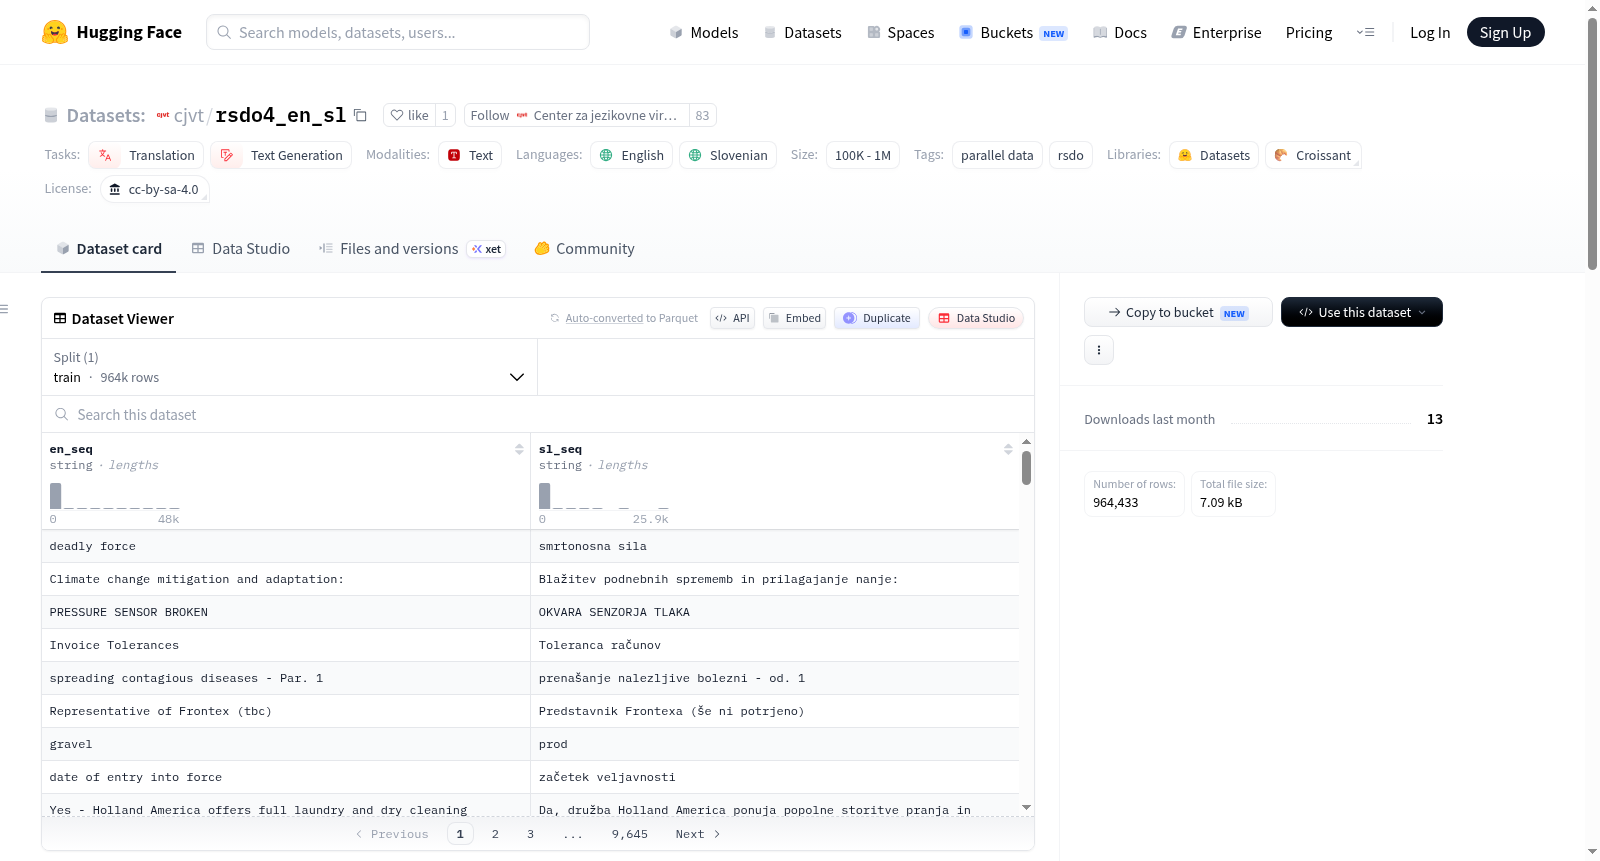Click the search magnifier in dataset search
Image resolution: width=1600 pixels, height=861 pixels.
click(61, 414)
